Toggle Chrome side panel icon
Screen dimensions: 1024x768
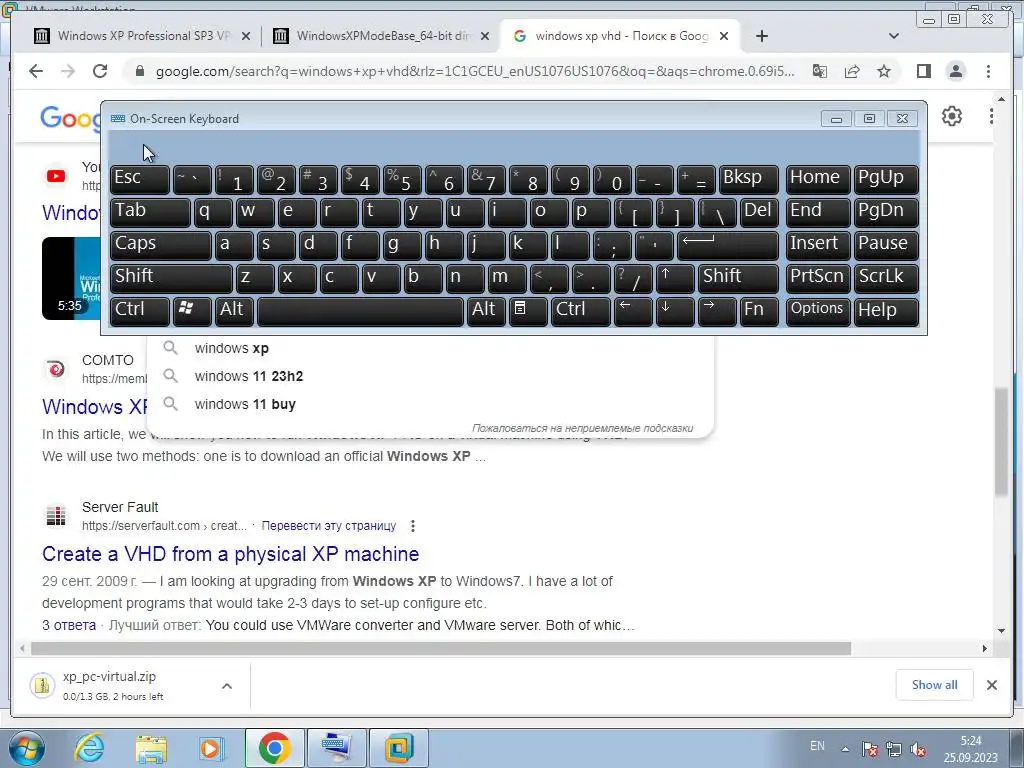tap(923, 71)
